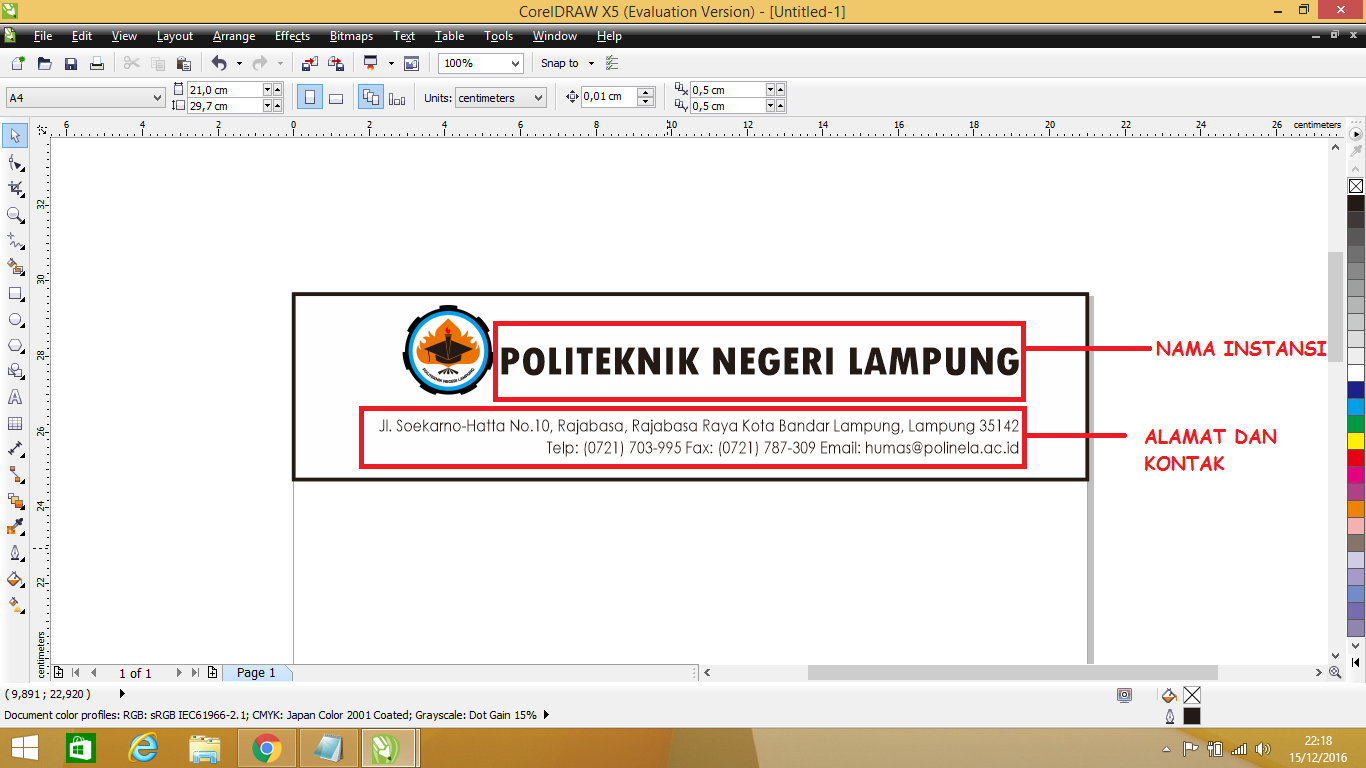
Task: Select the Freehand tool
Action: (x=15, y=240)
